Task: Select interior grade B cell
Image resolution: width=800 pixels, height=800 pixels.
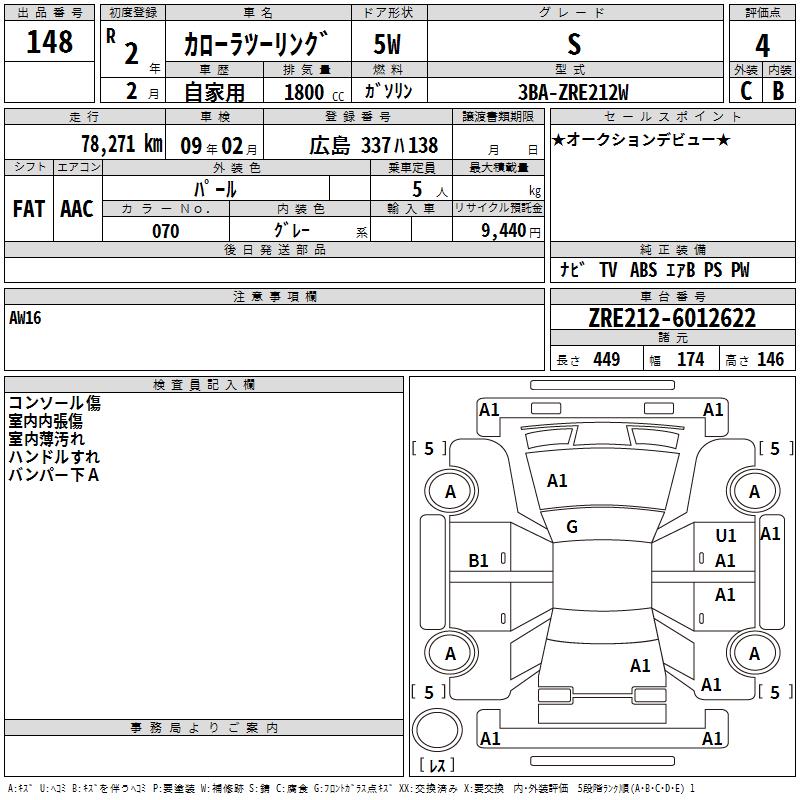Action: point(779,91)
